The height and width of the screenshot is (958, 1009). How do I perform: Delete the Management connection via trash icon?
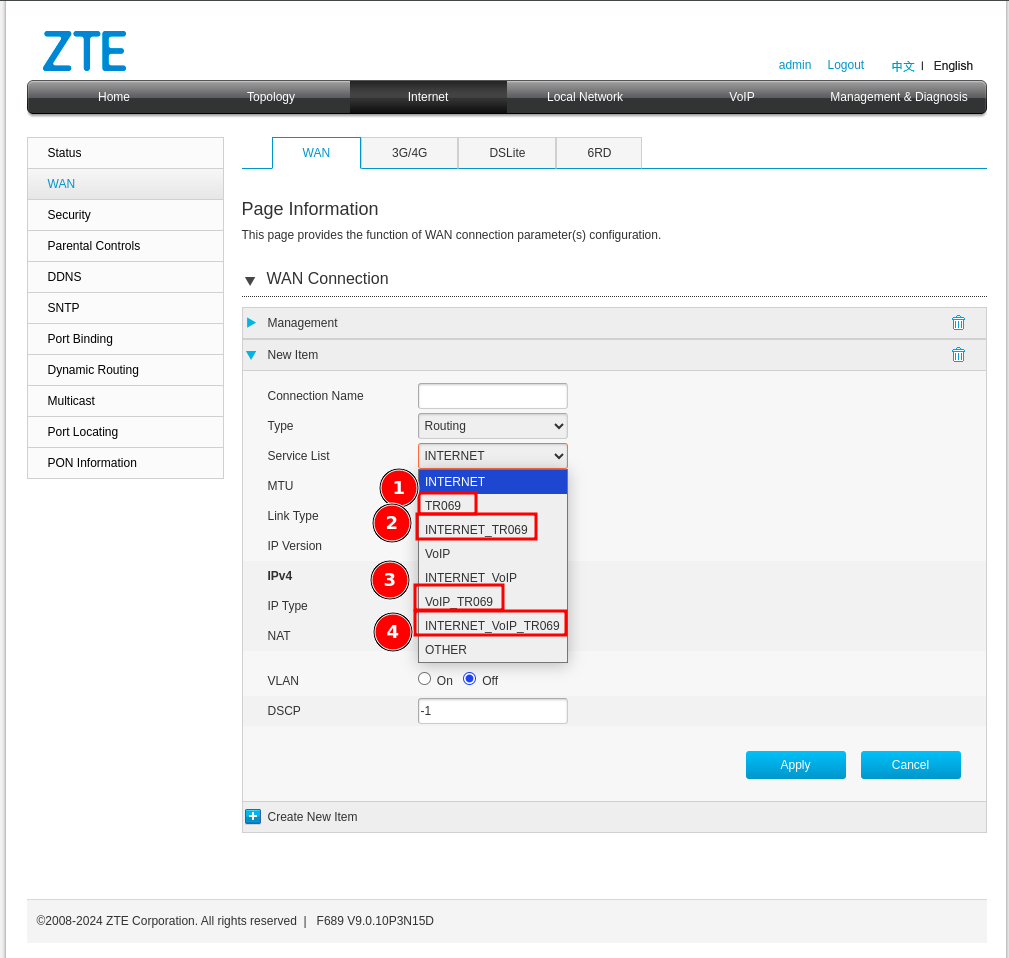click(x=958, y=323)
